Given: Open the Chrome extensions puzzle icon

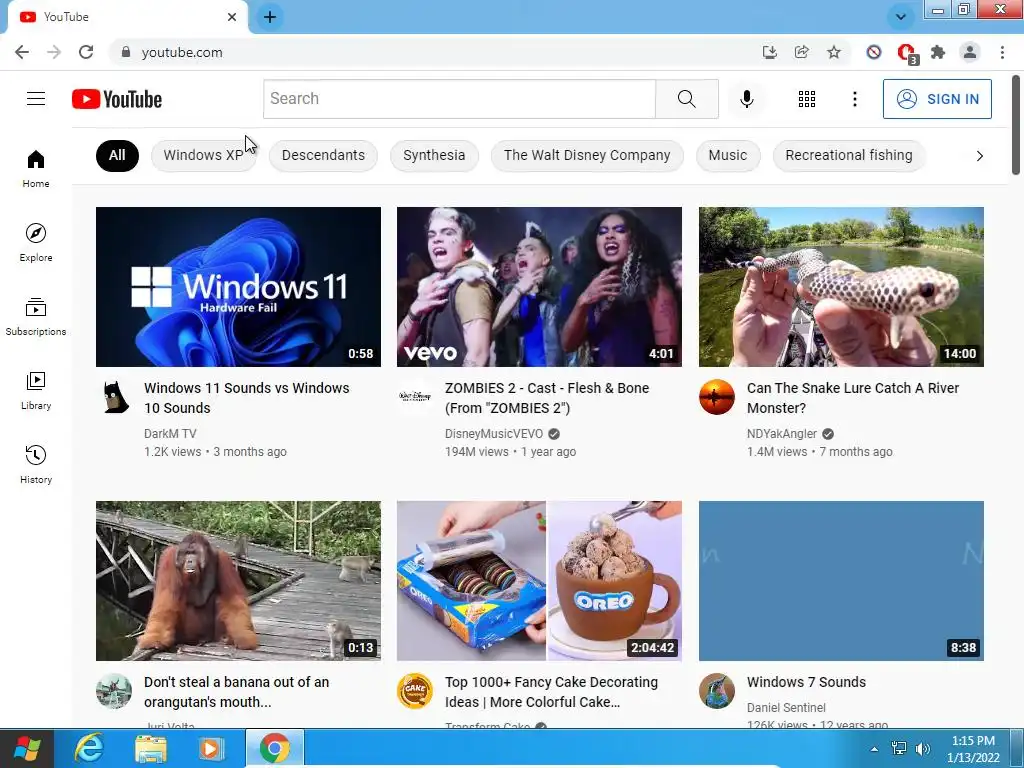Looking at the screenshot, I should [x=938, y=52].
